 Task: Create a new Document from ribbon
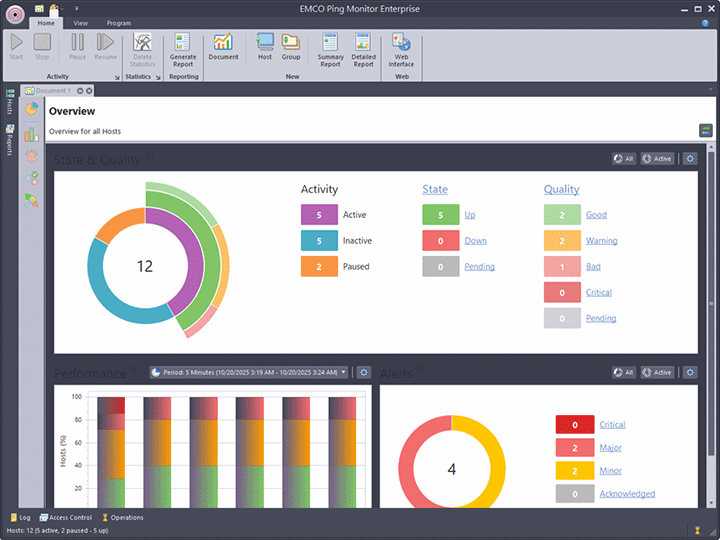point(223,46)
